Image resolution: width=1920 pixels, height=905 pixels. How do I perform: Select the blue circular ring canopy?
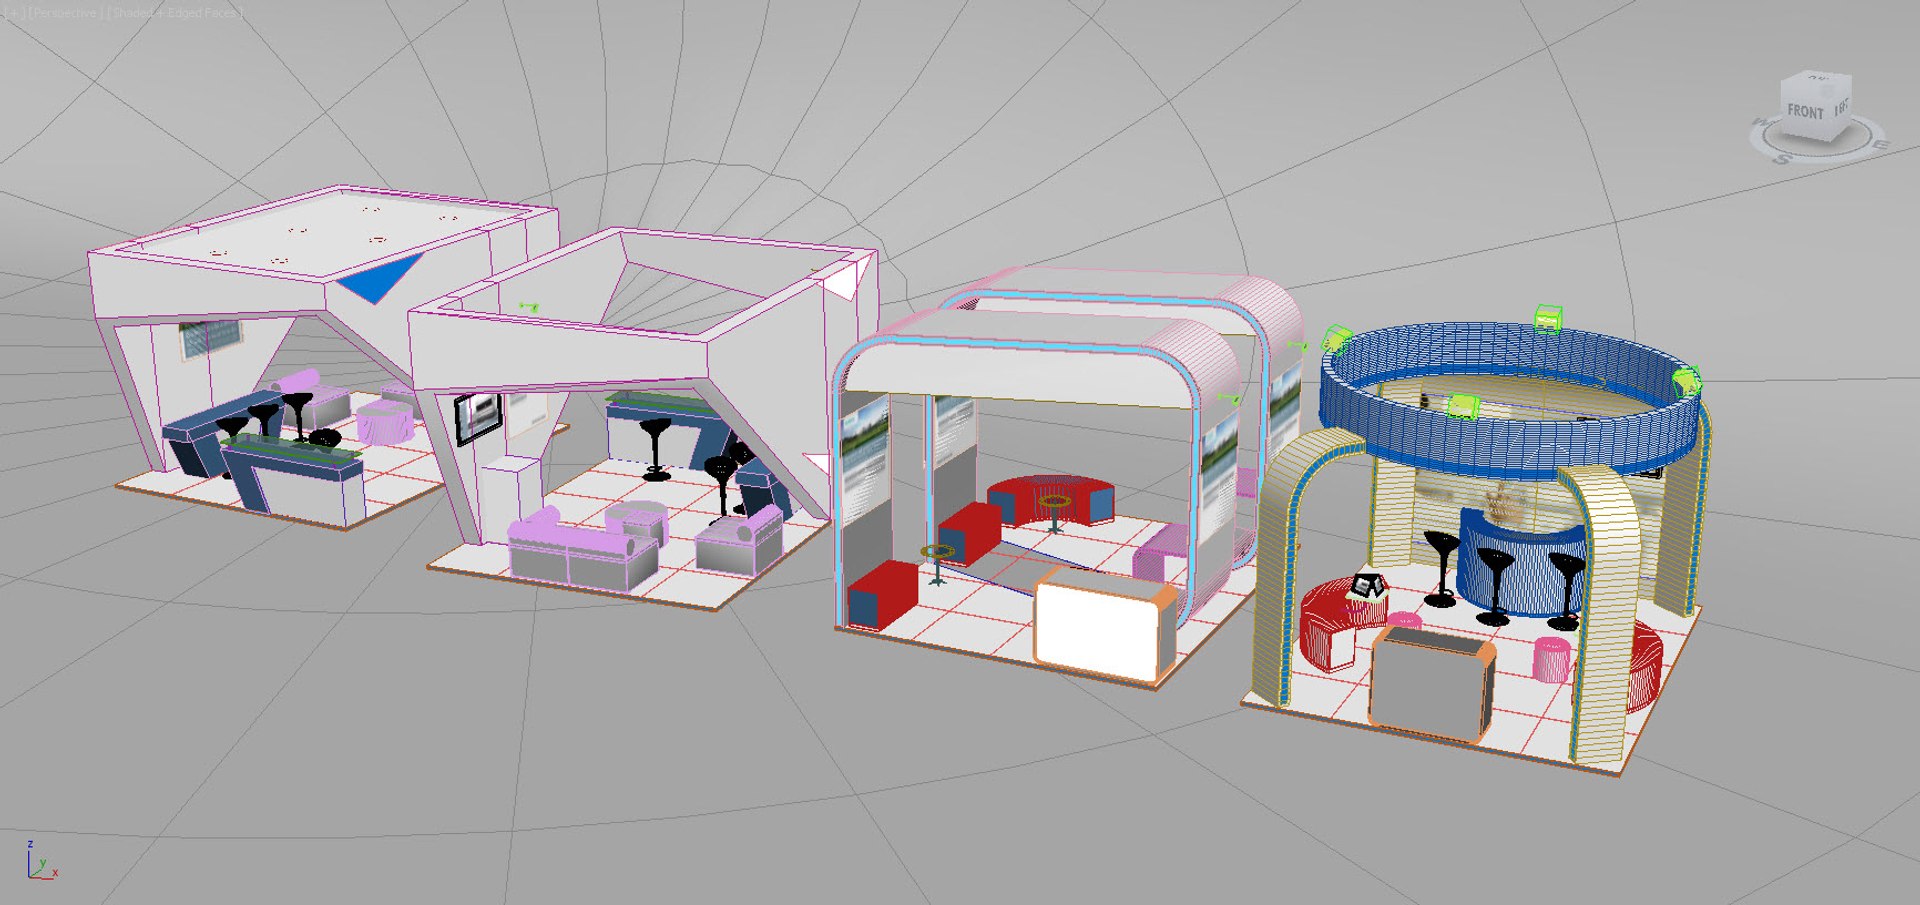(x=1510, y=400)
